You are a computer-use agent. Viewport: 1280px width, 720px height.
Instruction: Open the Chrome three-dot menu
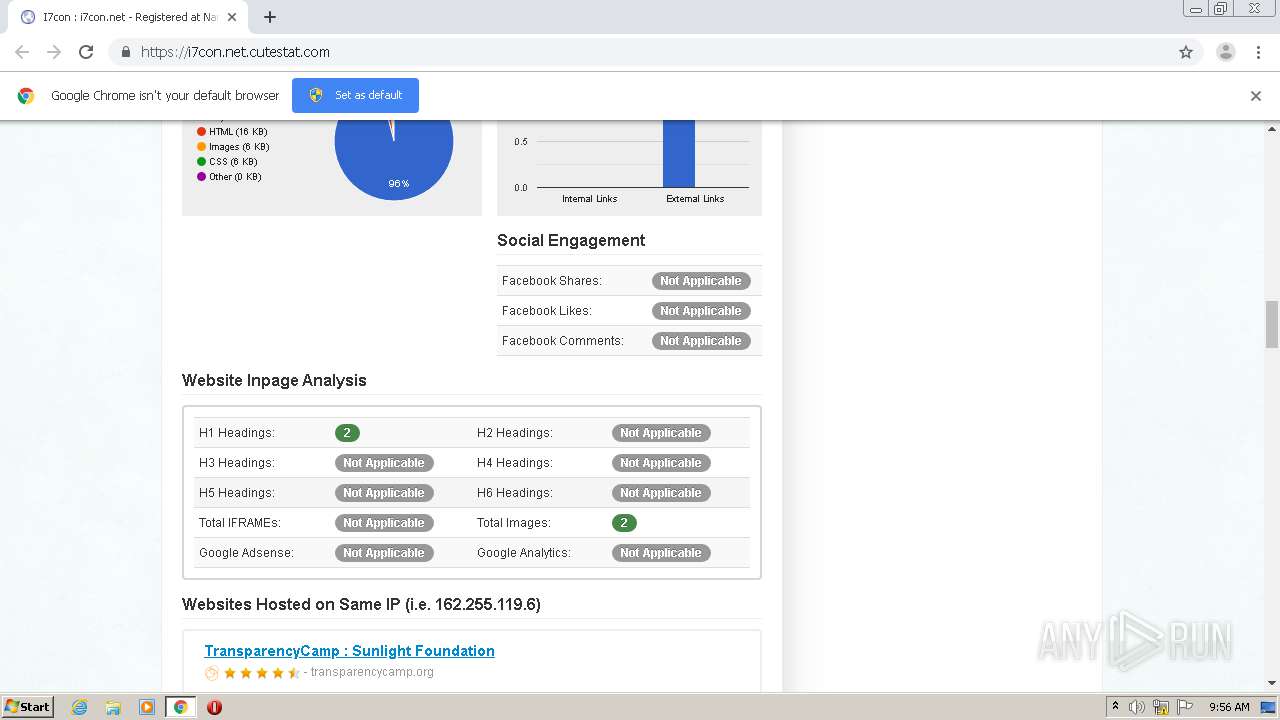[x=1258, y=52]
